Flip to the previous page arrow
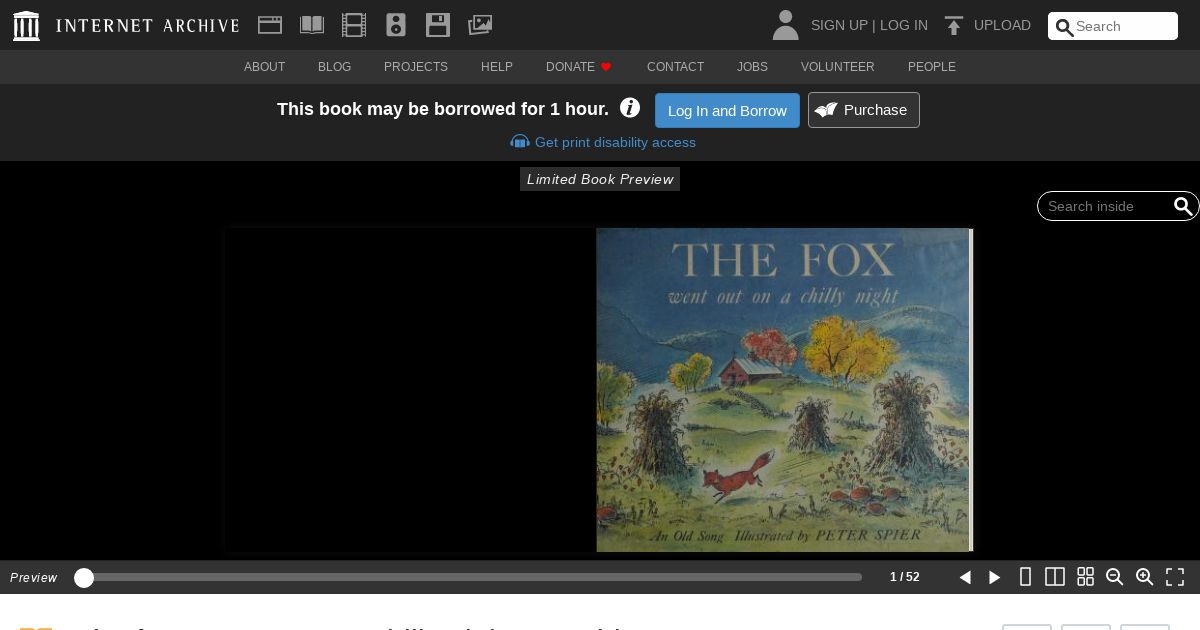 coord(965,577)
